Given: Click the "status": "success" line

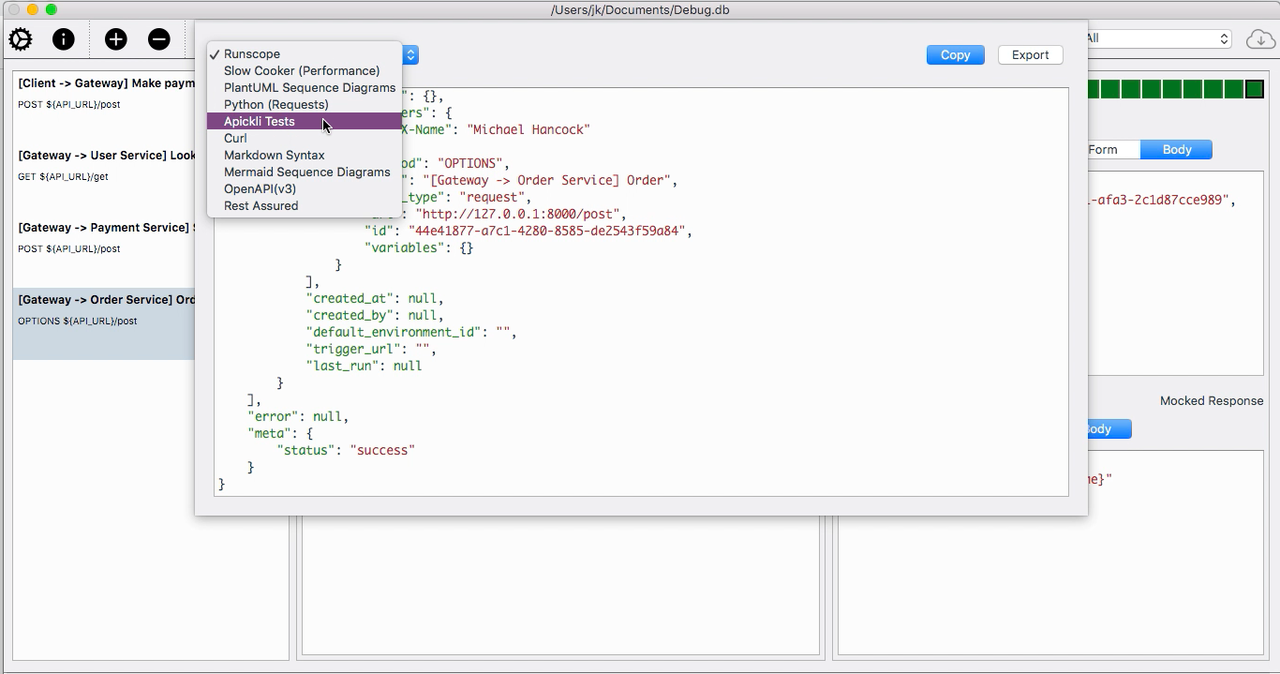Looking at the screenshot, I should coord(346,450).
